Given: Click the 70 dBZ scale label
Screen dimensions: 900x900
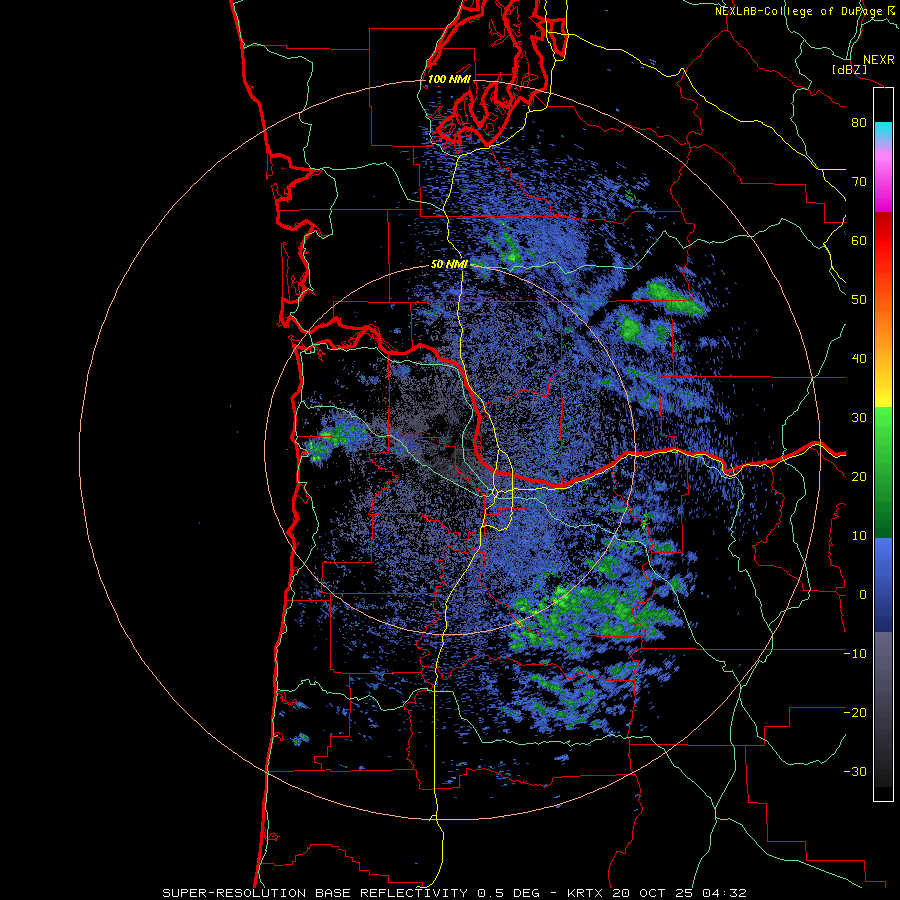Looking at the screenshot, I should 859,181.
